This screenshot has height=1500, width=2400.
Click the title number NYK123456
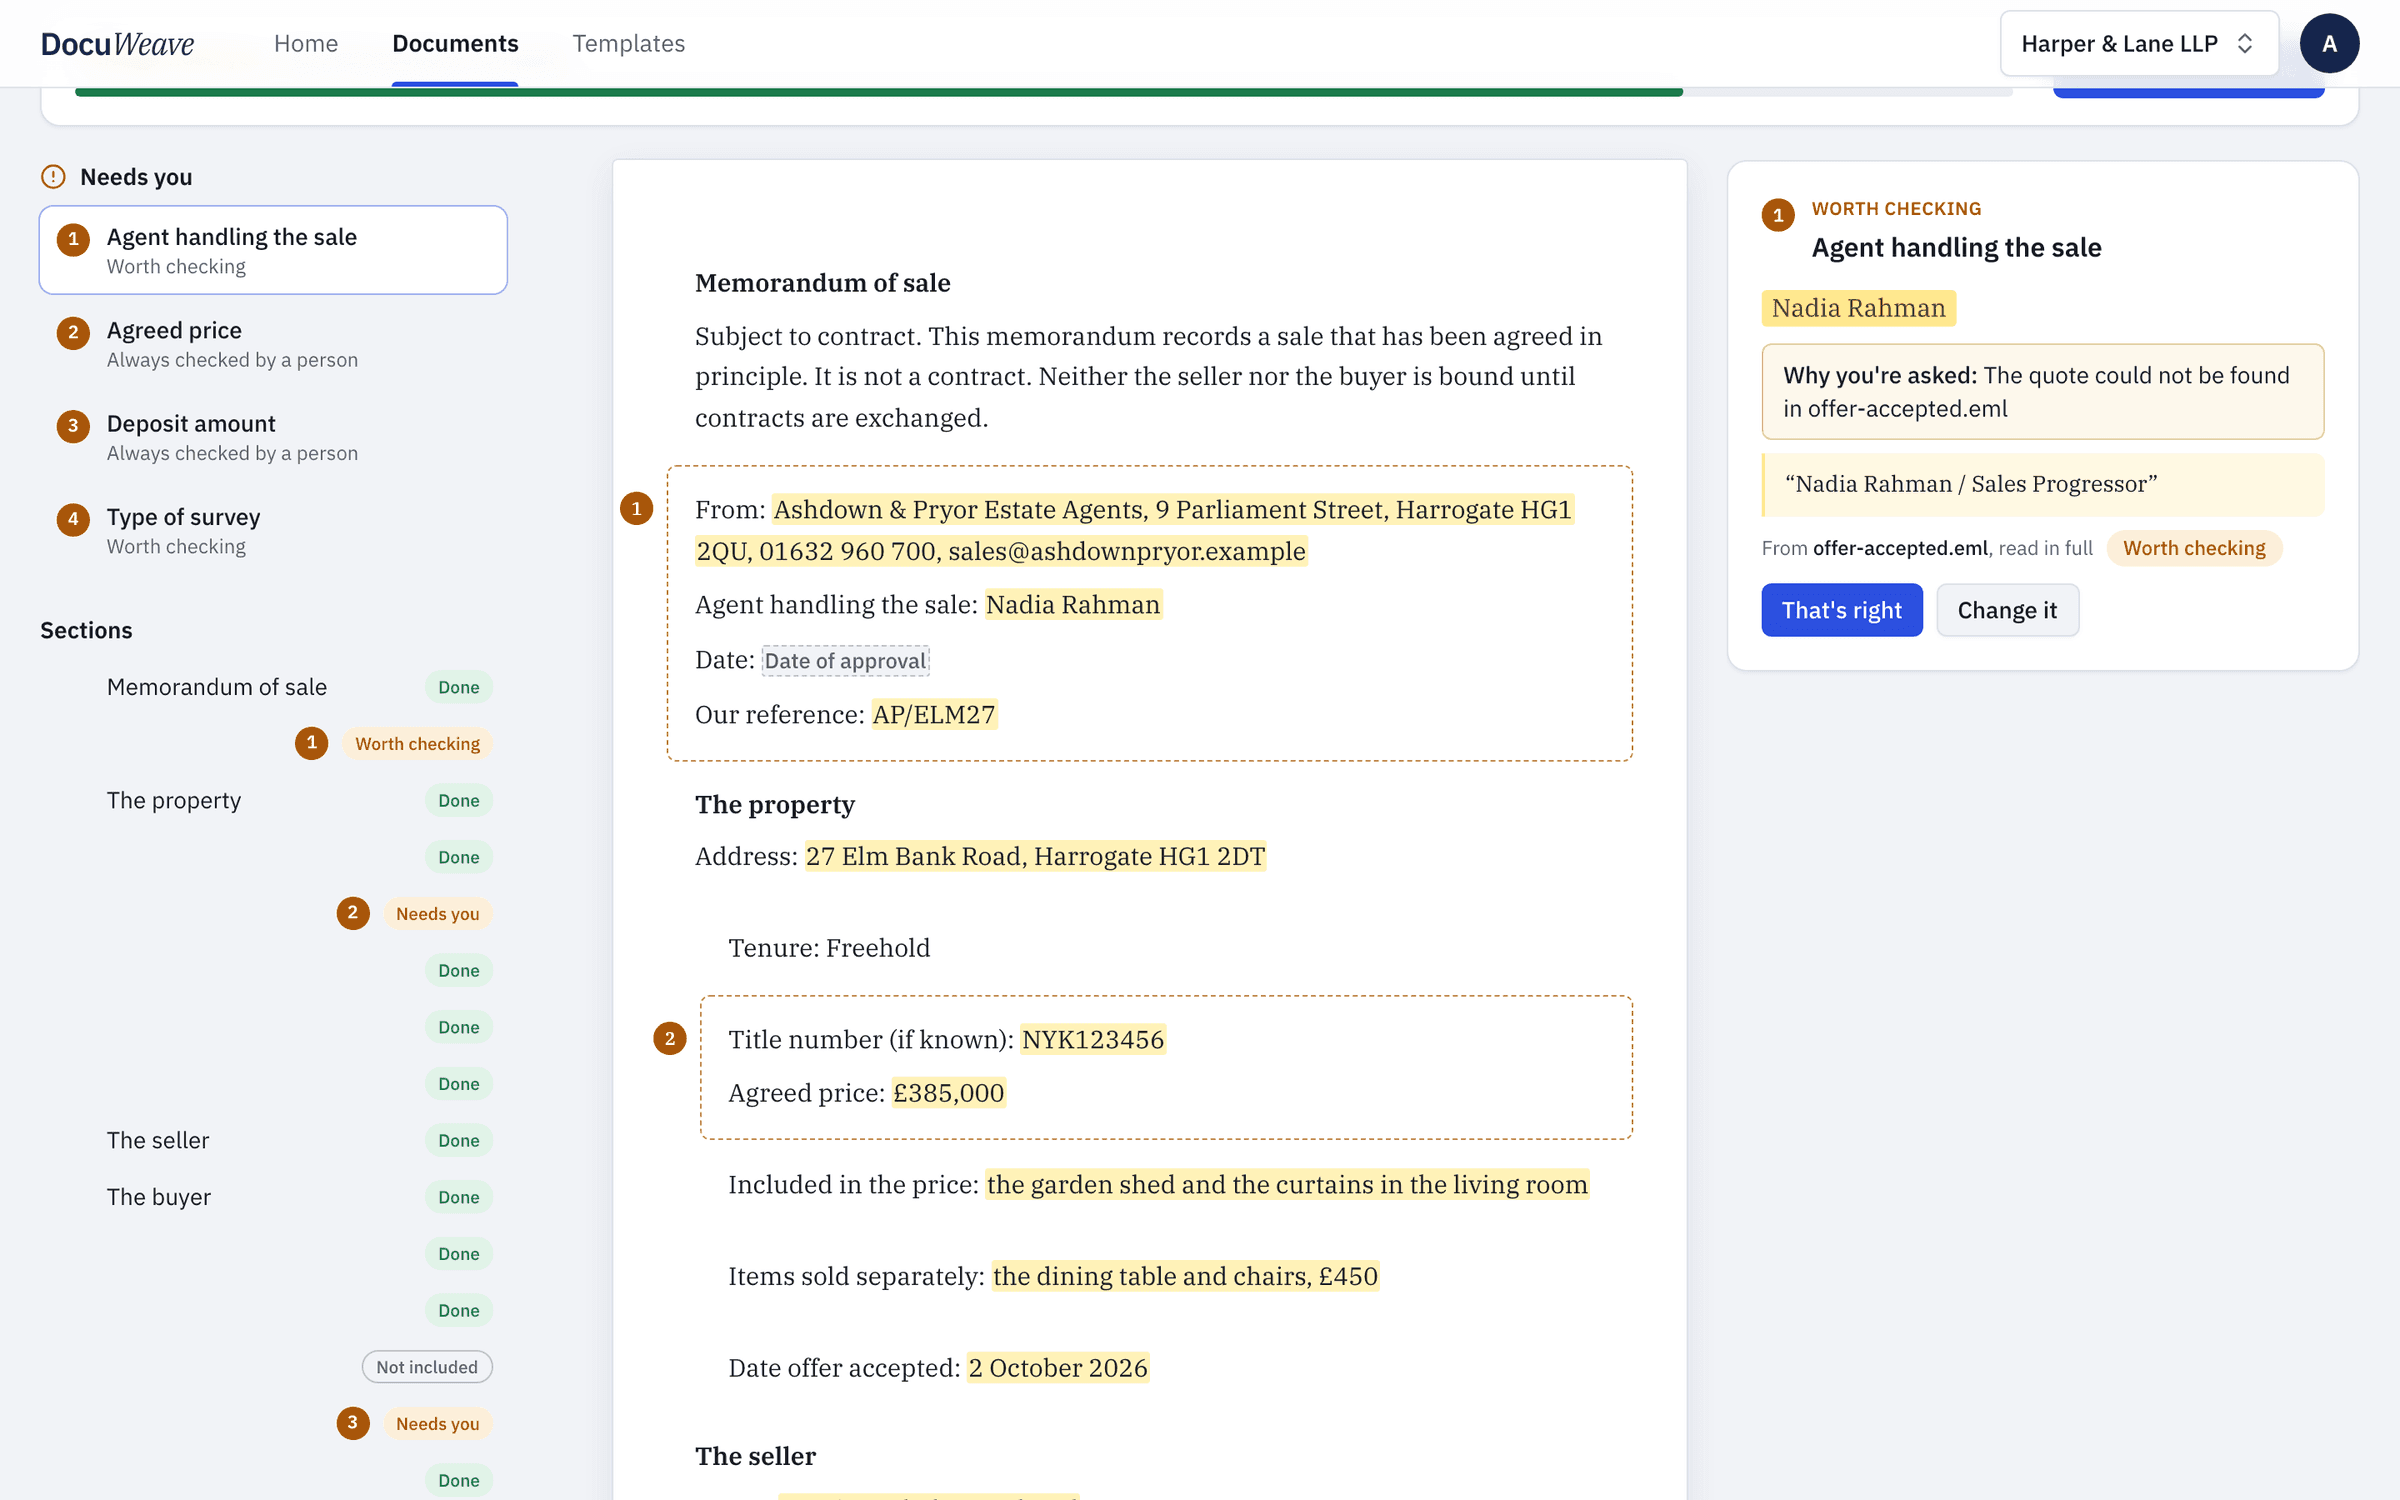coord(1093,1039)
